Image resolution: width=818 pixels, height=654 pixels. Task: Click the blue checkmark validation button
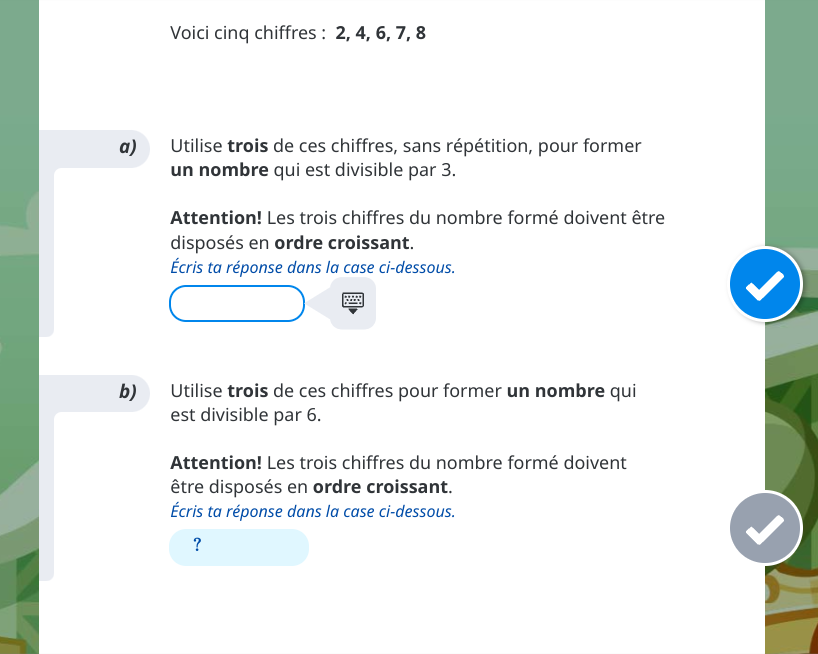click(765, 285)
